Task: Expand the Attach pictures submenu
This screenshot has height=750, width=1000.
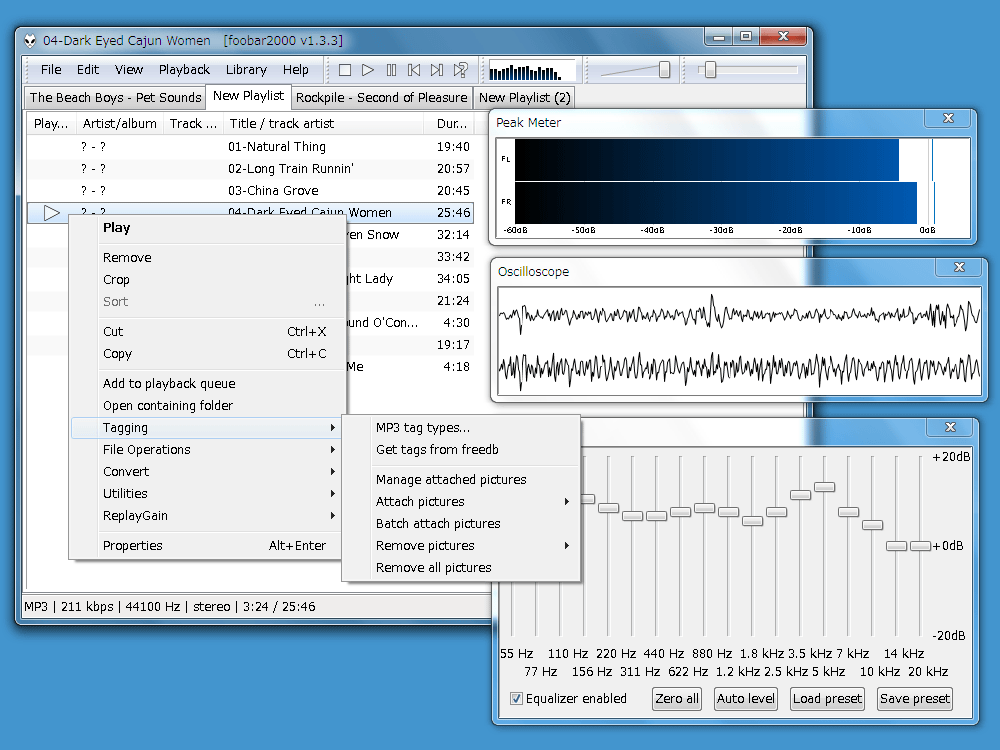Action: coord(461,501)
